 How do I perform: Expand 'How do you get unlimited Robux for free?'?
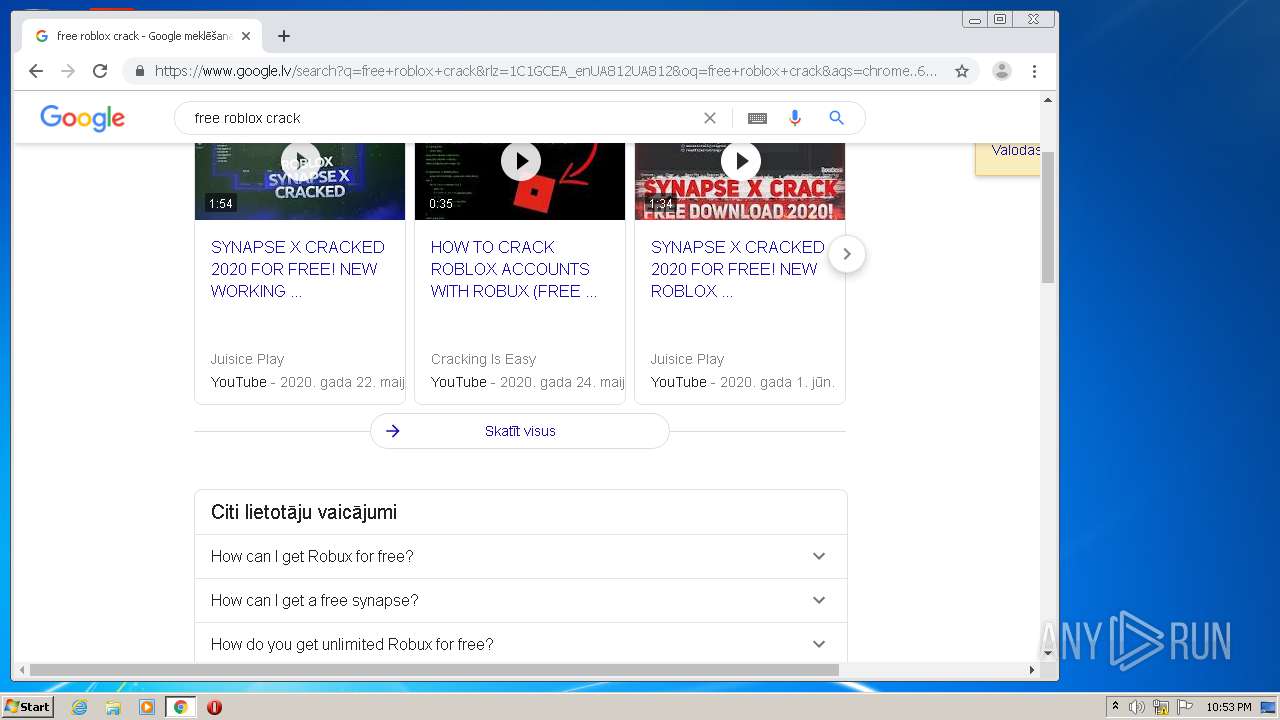tap(521, 644)
